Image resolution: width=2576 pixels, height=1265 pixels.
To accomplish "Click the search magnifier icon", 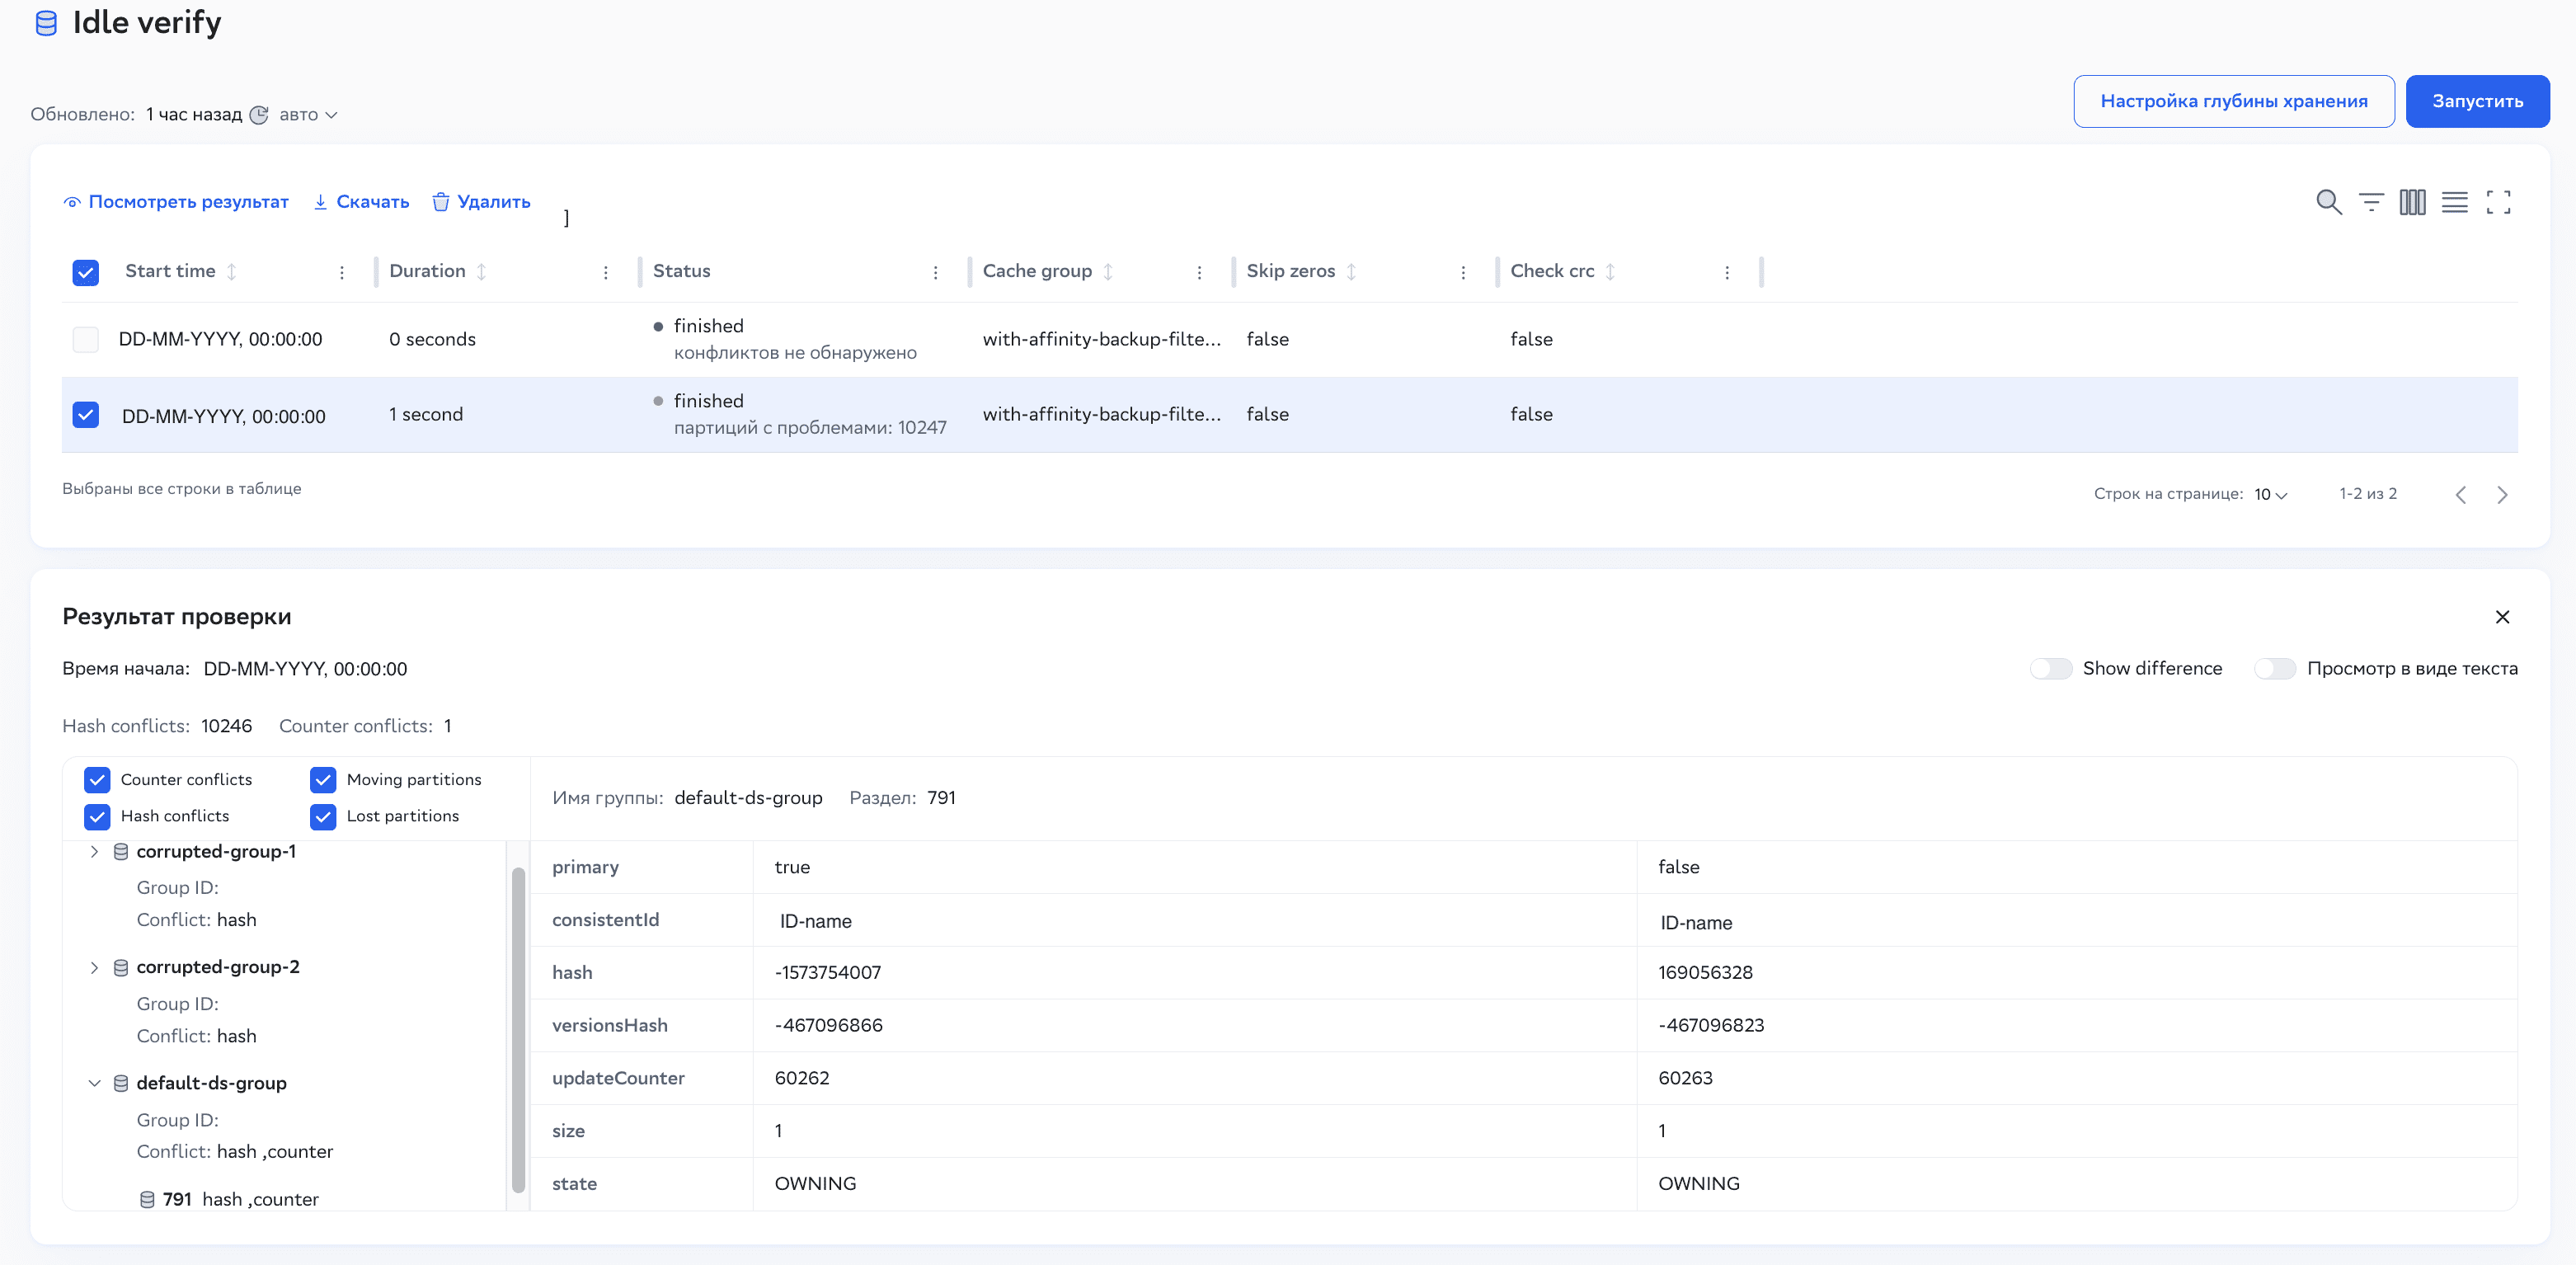I will (x=2328, y=202).
